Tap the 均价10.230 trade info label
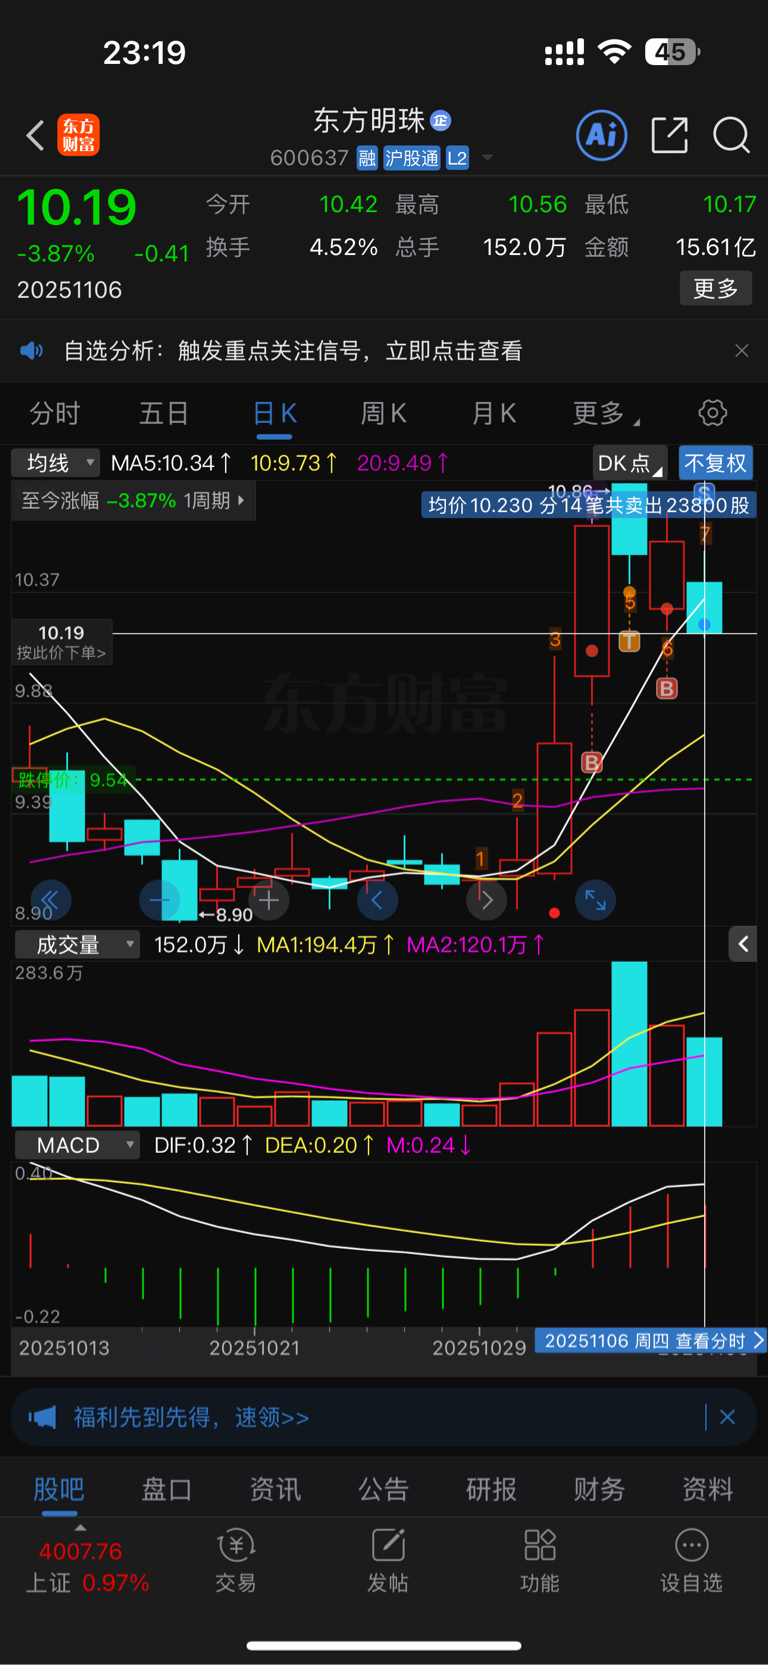Viewport: 768px width, 1665px height. pos(588,505)
